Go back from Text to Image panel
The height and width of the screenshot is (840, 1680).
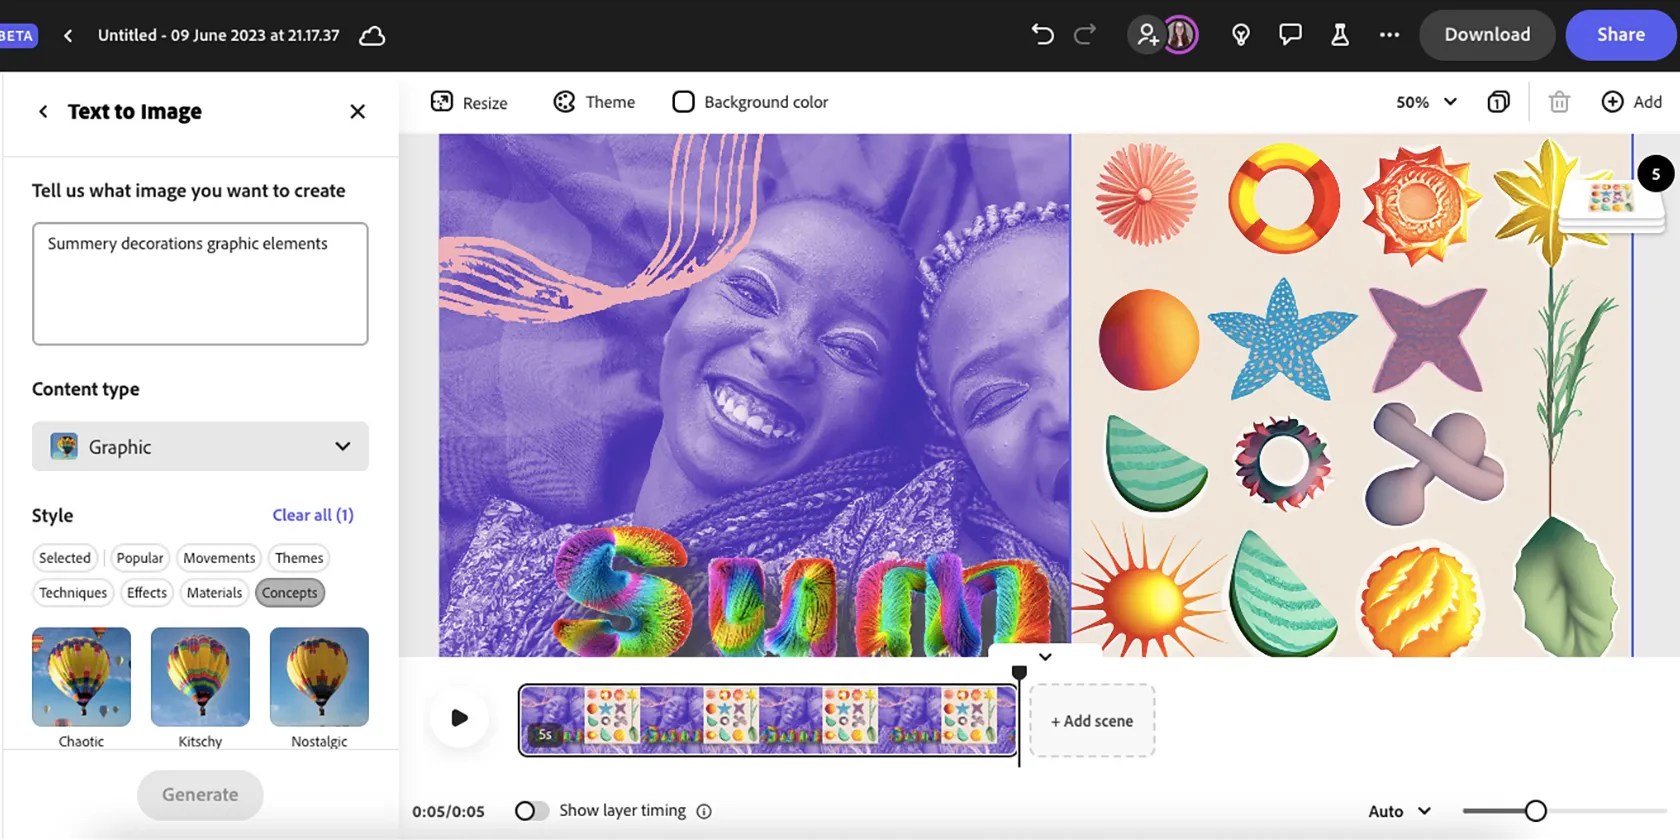tap(43, 112)
